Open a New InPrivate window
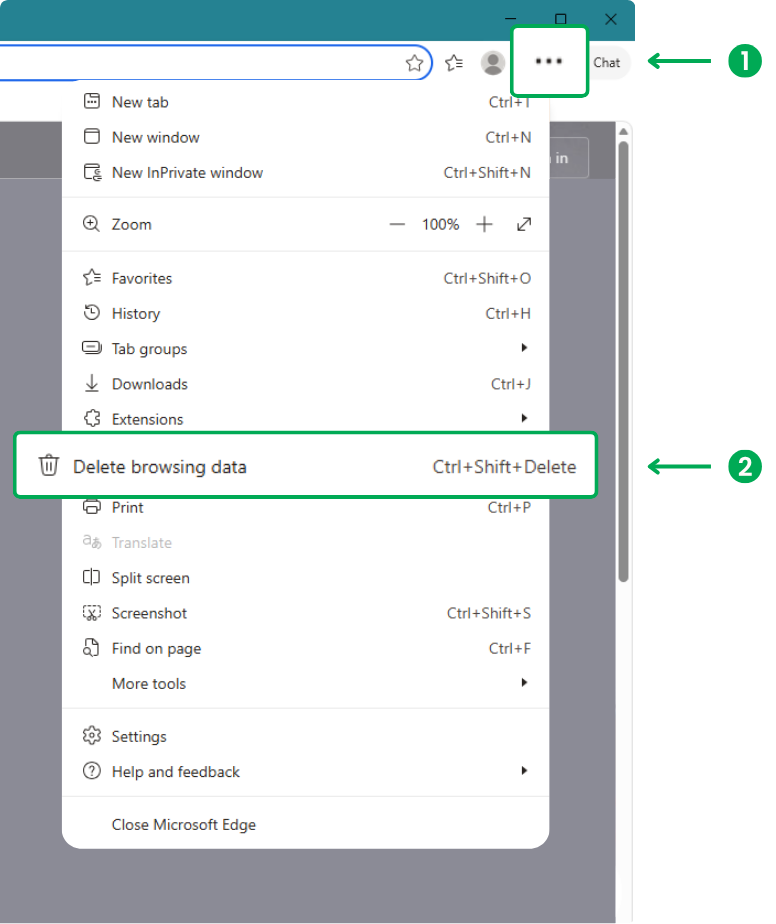 [186, 172]
